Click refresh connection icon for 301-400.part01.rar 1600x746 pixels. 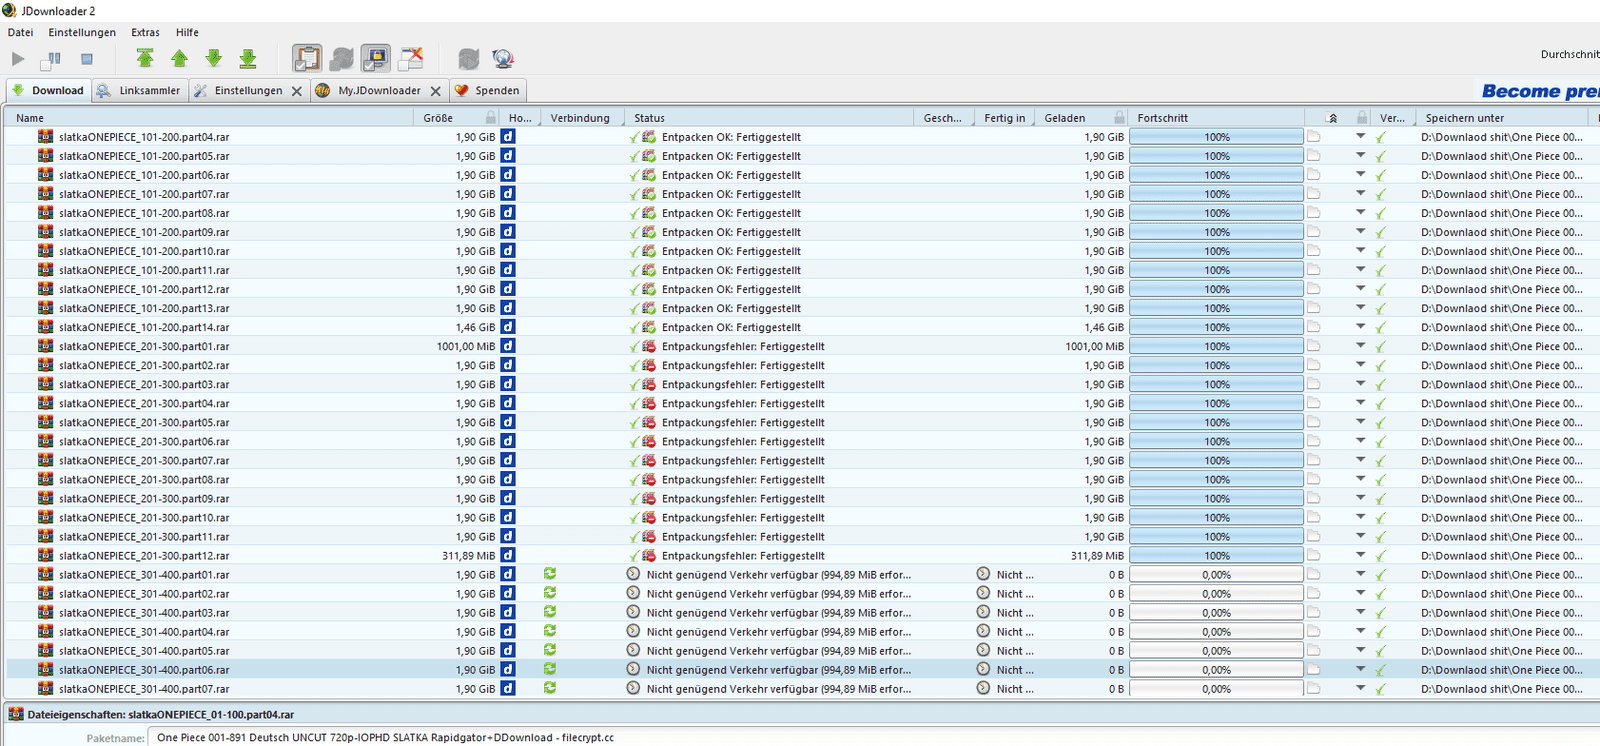550,574
